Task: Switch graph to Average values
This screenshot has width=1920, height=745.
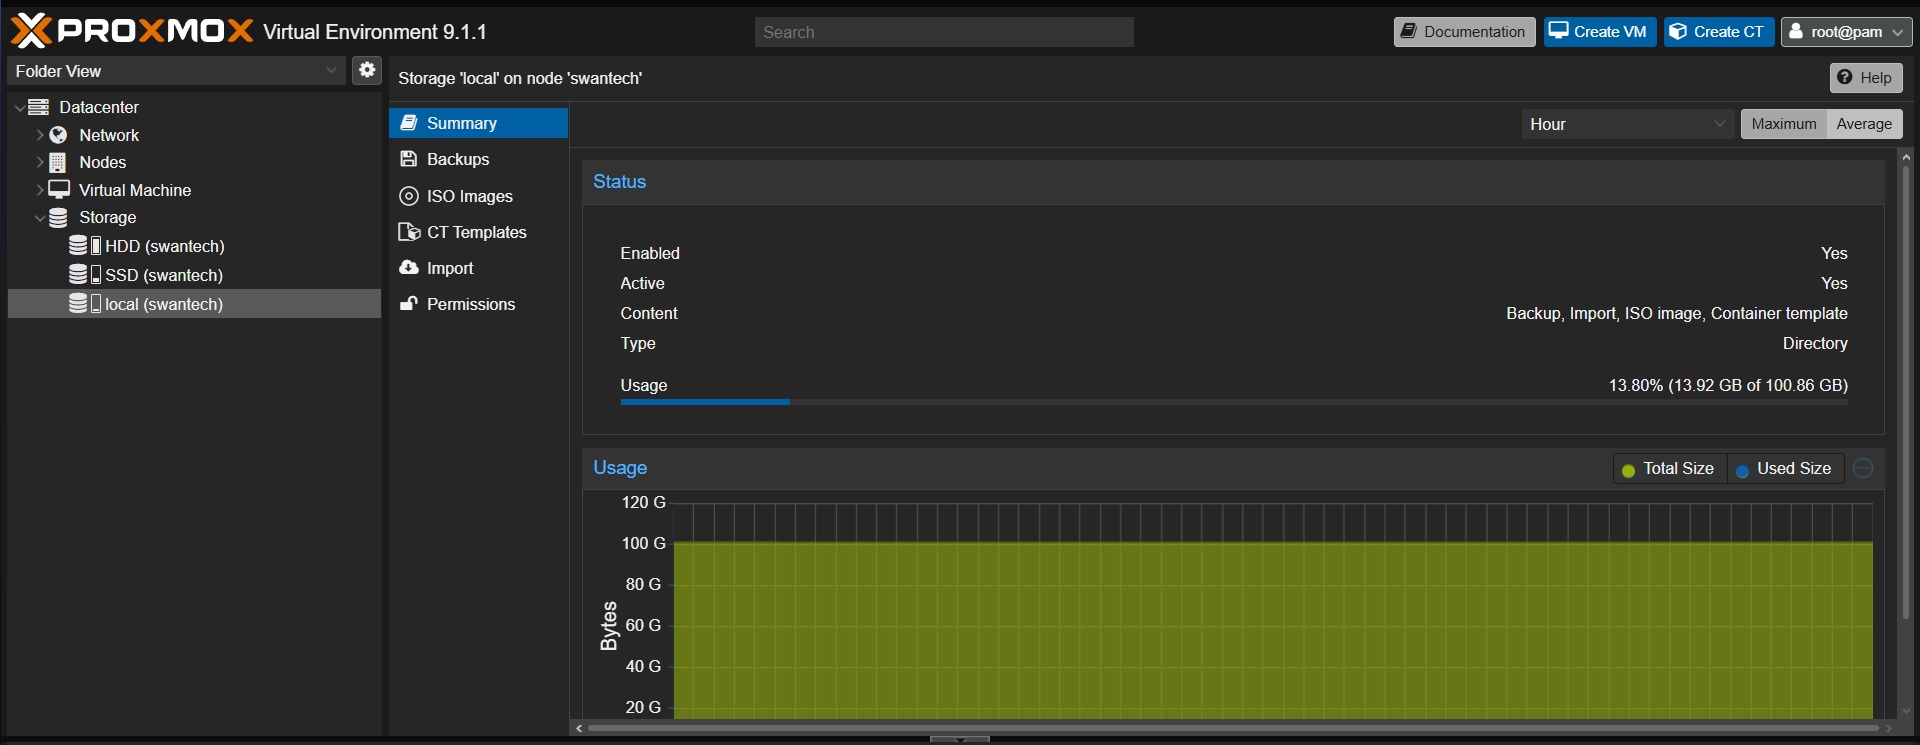Action: point(1864,124)
